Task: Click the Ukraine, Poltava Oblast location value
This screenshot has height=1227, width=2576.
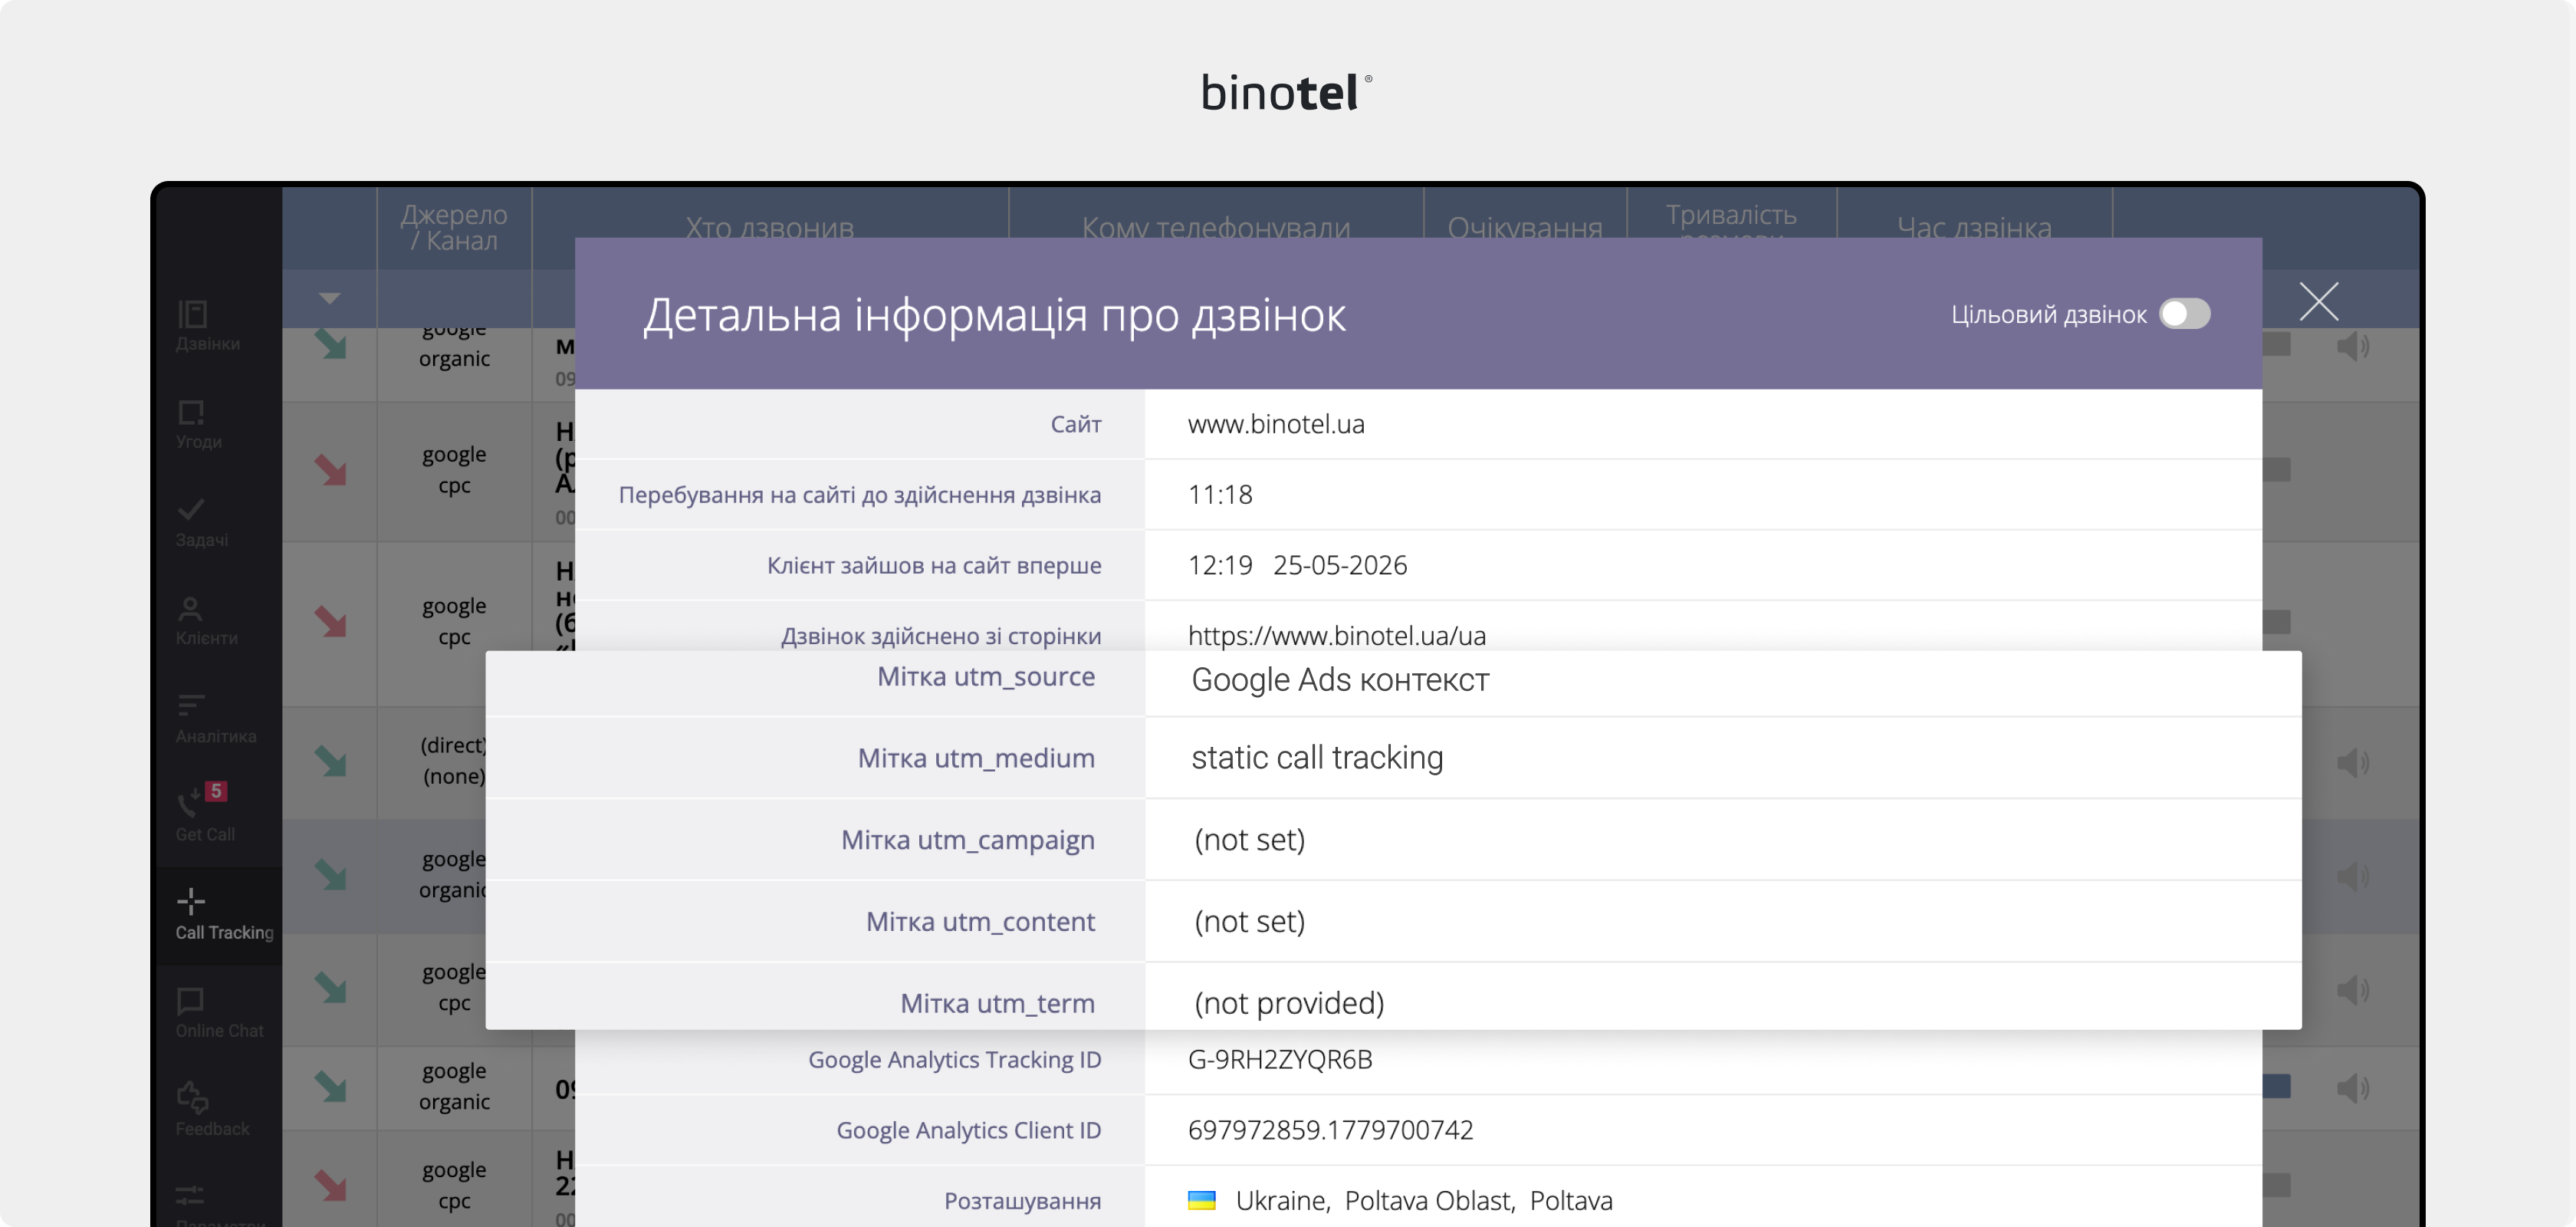Action: 1424,1200
